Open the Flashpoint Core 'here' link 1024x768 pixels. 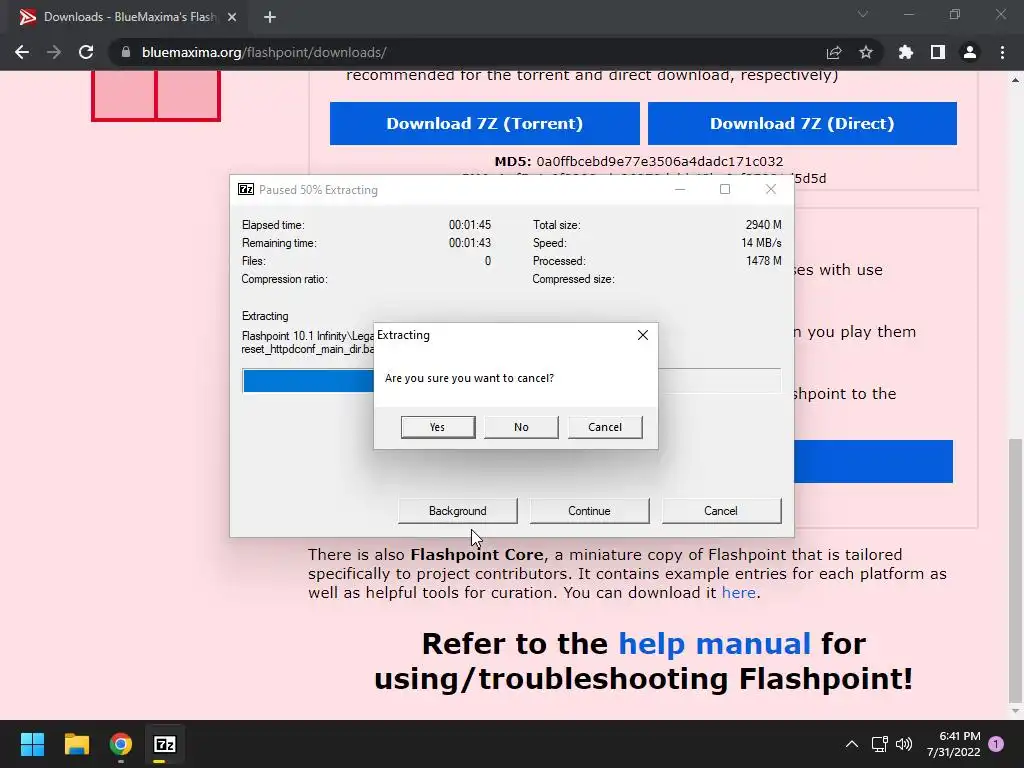(x=739, y=592)
